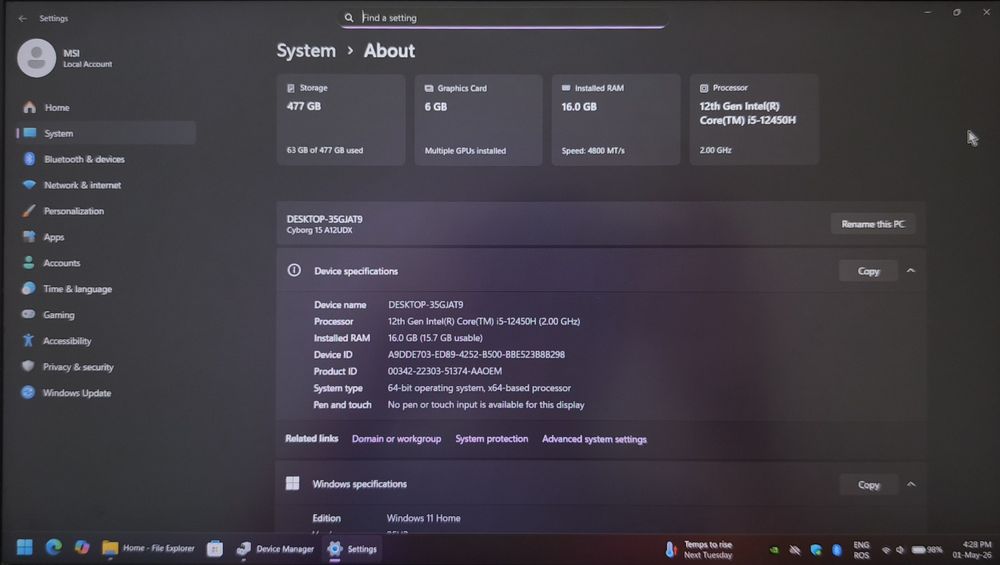Open Advanced system settings link
The image size is (1000, 565).
click(x=594, y=439)
